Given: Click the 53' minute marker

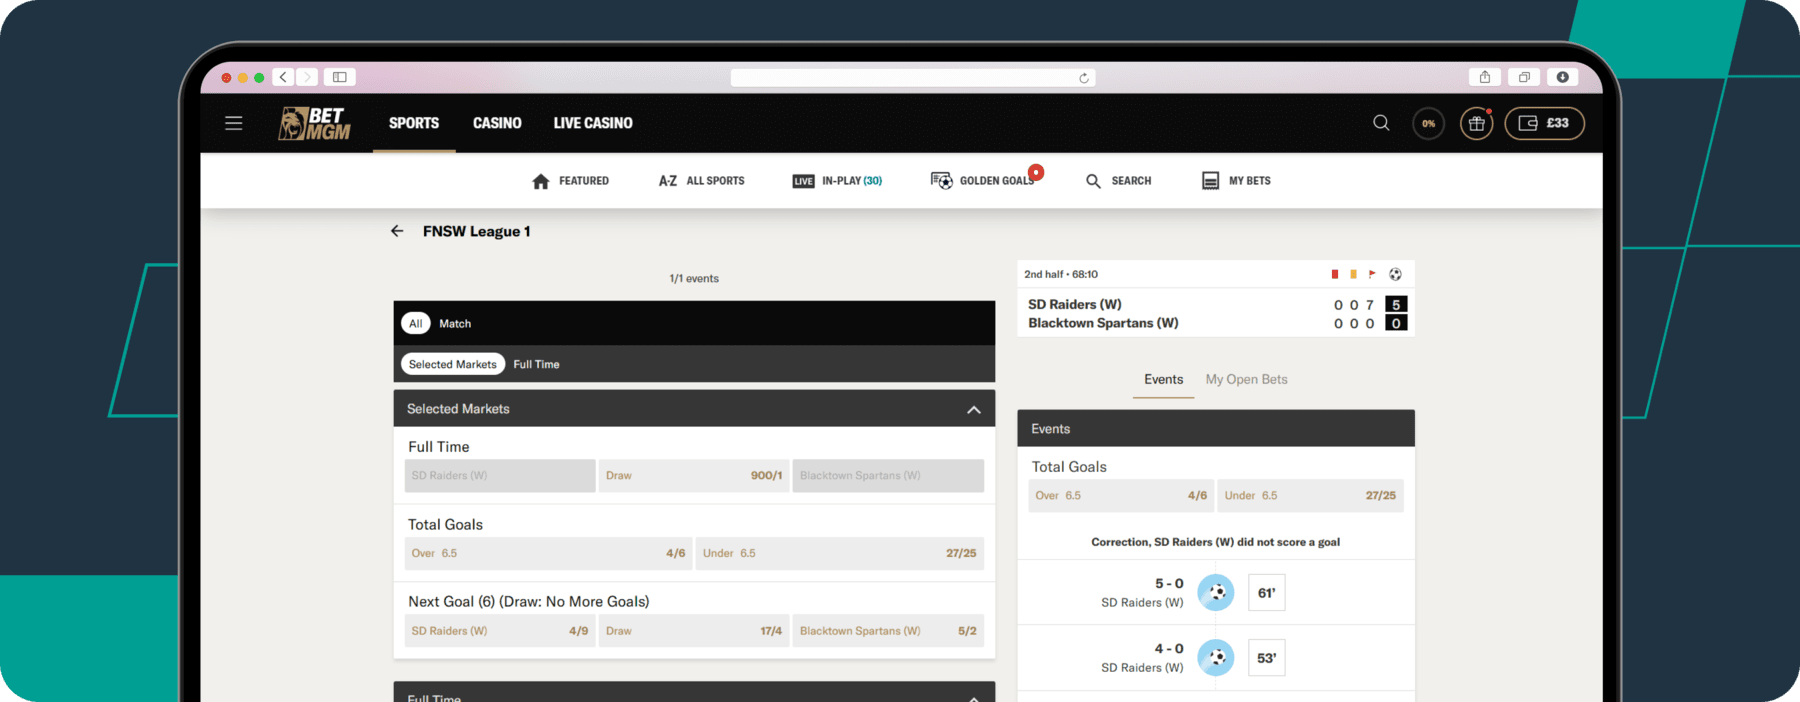Looking at the screenshot, I should point(1266,658).
